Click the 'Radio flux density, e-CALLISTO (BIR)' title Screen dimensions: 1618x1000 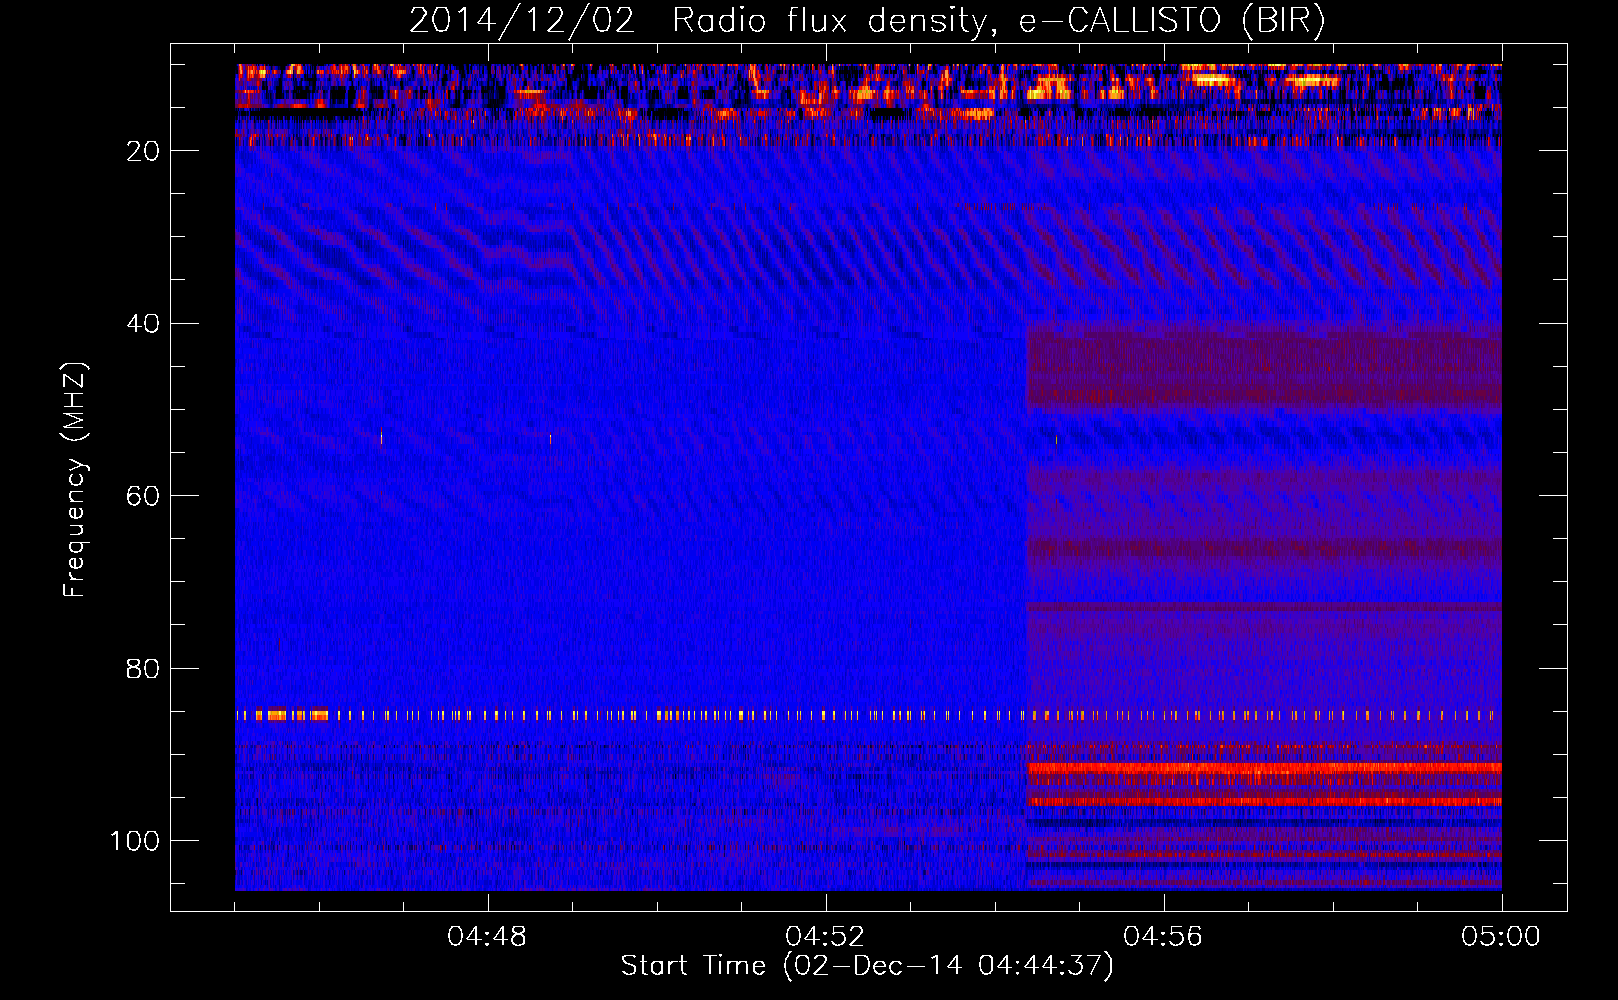998,21
